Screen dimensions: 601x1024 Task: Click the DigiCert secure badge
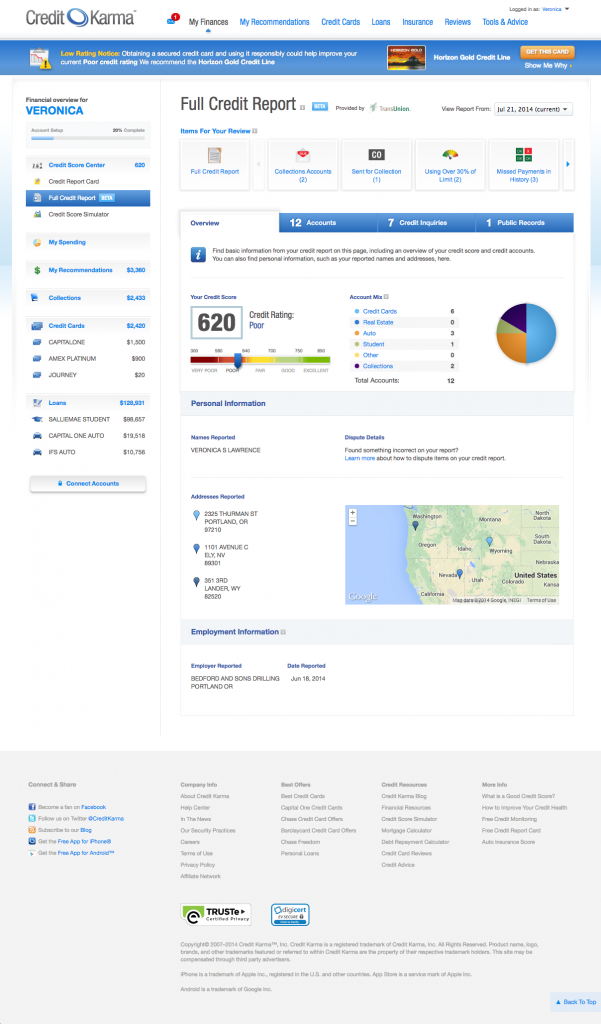click(x=290, y=914)
